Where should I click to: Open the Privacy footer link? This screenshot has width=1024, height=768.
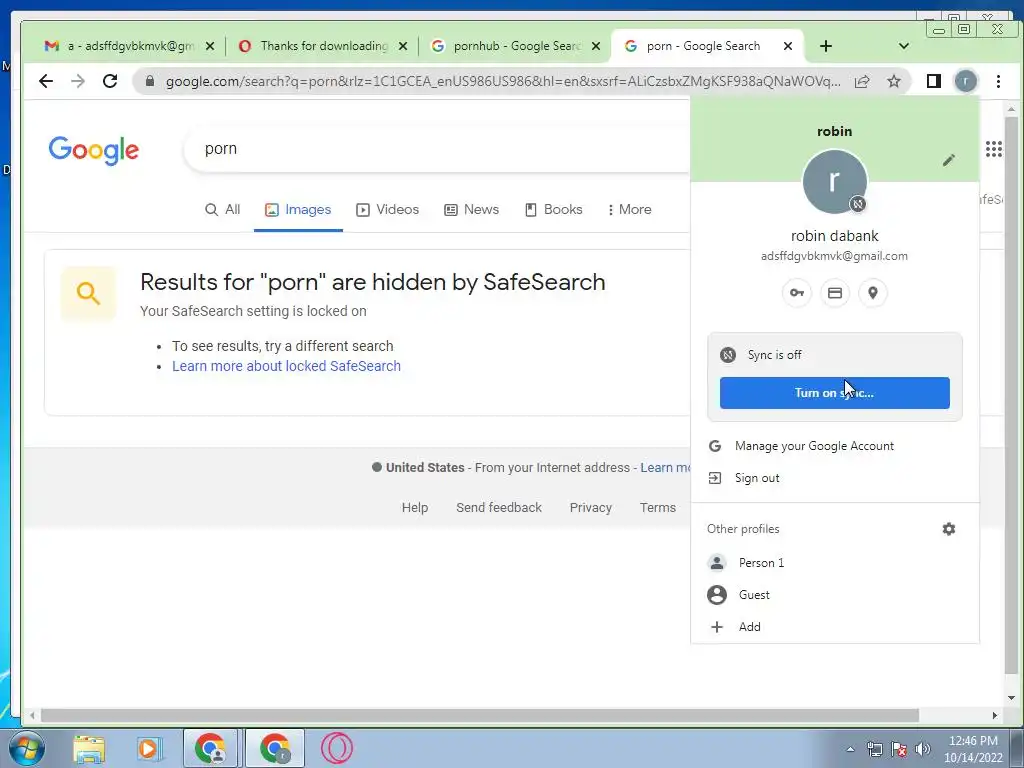tap(590, 507)
